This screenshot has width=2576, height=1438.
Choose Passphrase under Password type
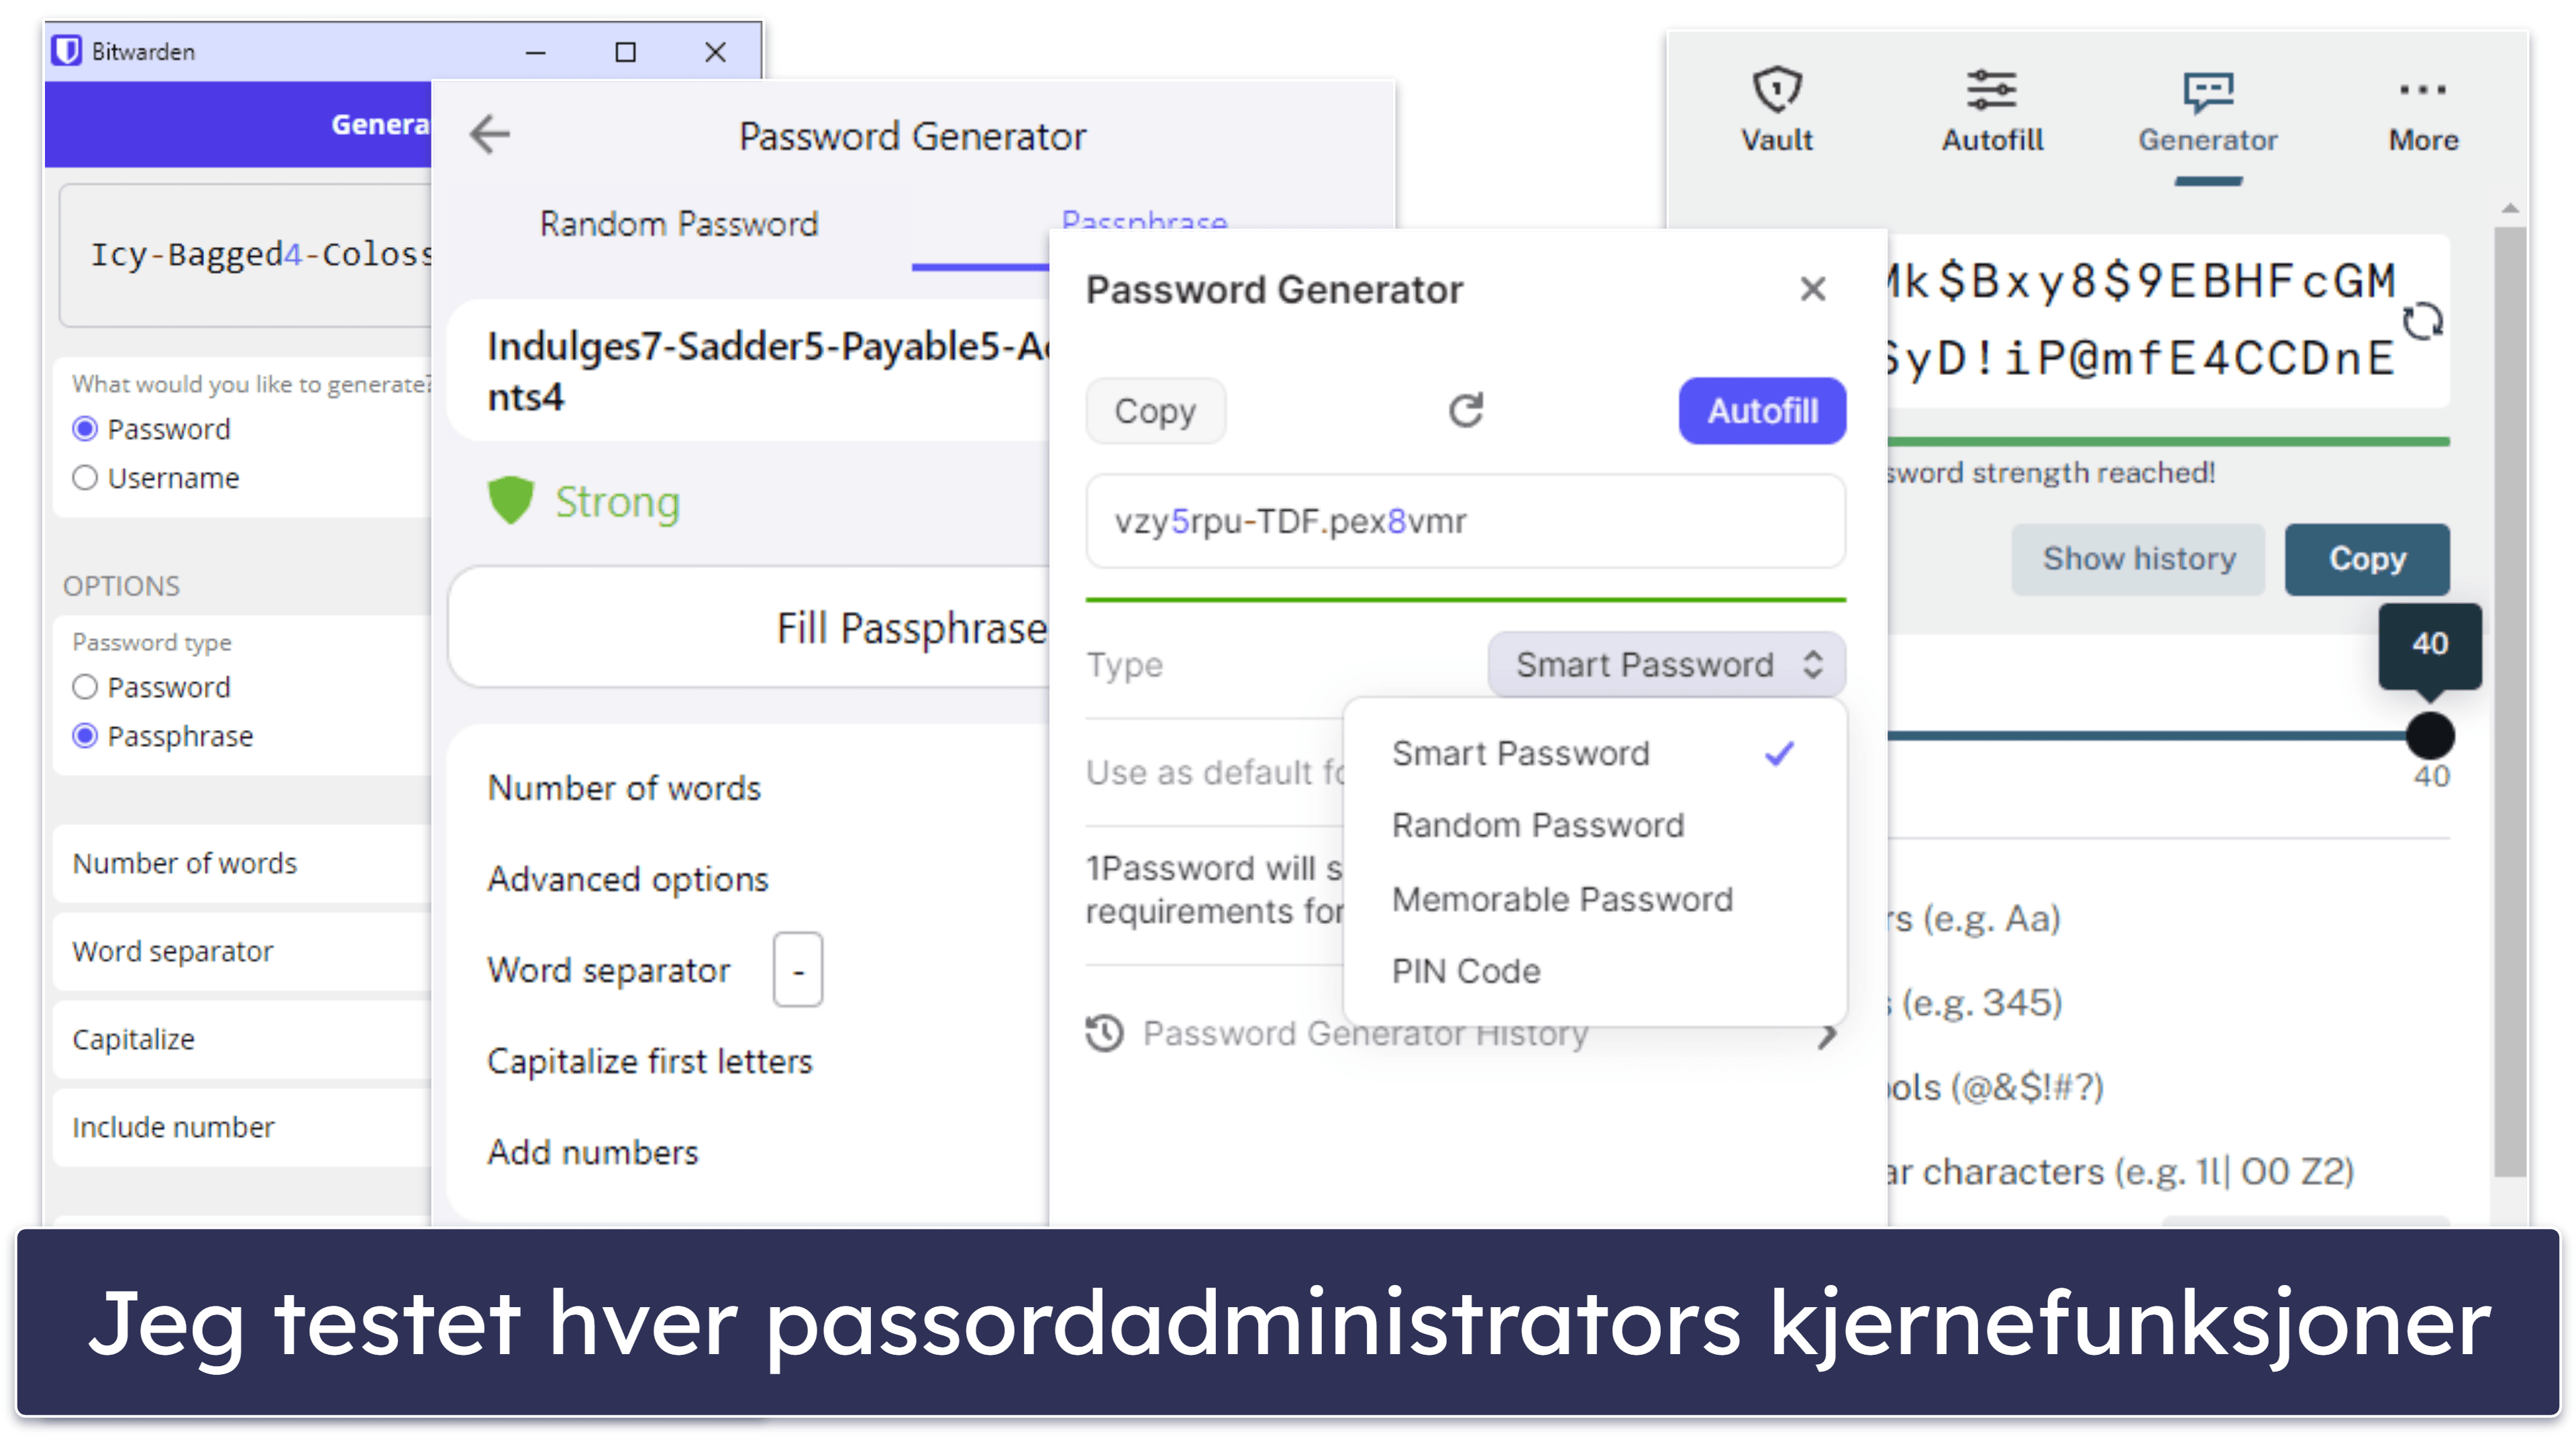(85, 736)
